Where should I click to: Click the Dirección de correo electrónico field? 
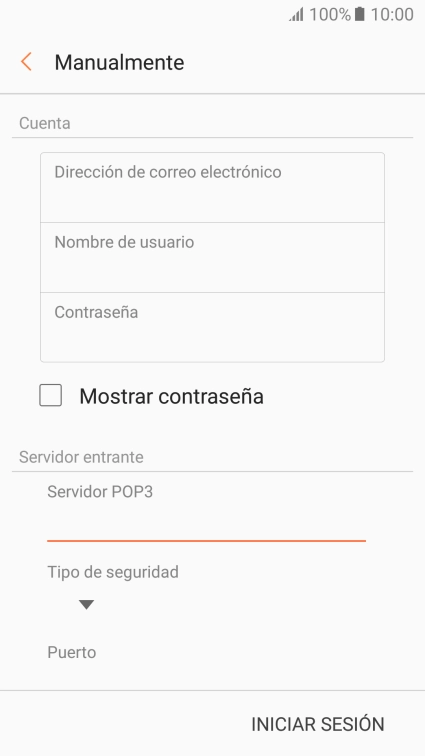point(212,188)
